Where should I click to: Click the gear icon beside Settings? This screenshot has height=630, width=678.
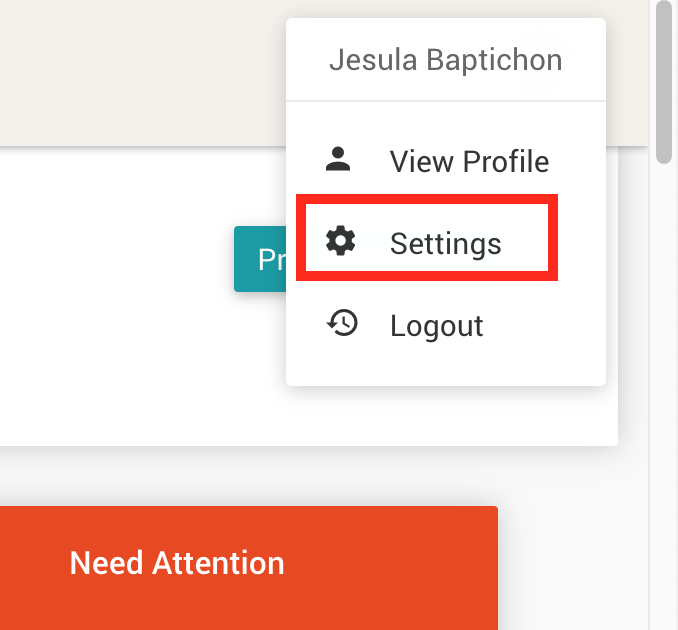(341, 241)
